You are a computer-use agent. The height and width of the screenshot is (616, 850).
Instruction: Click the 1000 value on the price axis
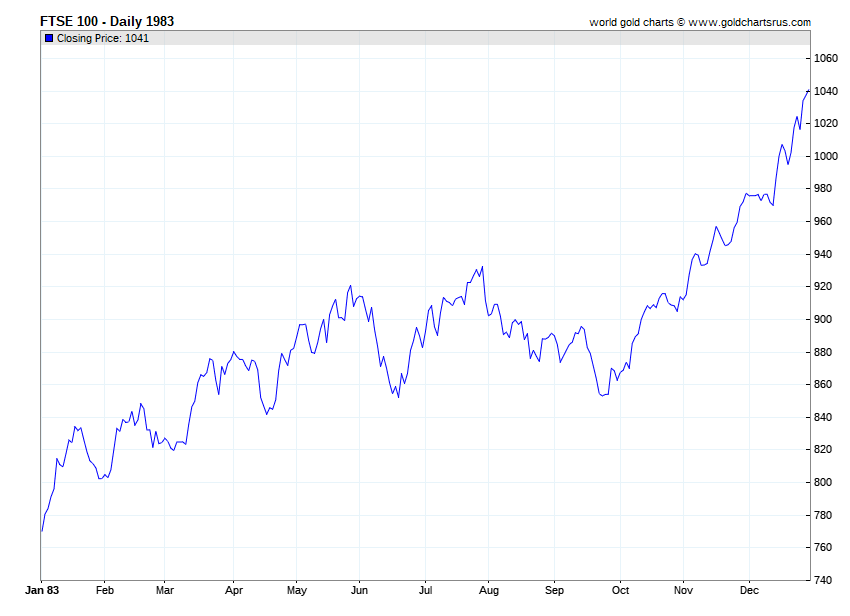(x=825, y=157)
